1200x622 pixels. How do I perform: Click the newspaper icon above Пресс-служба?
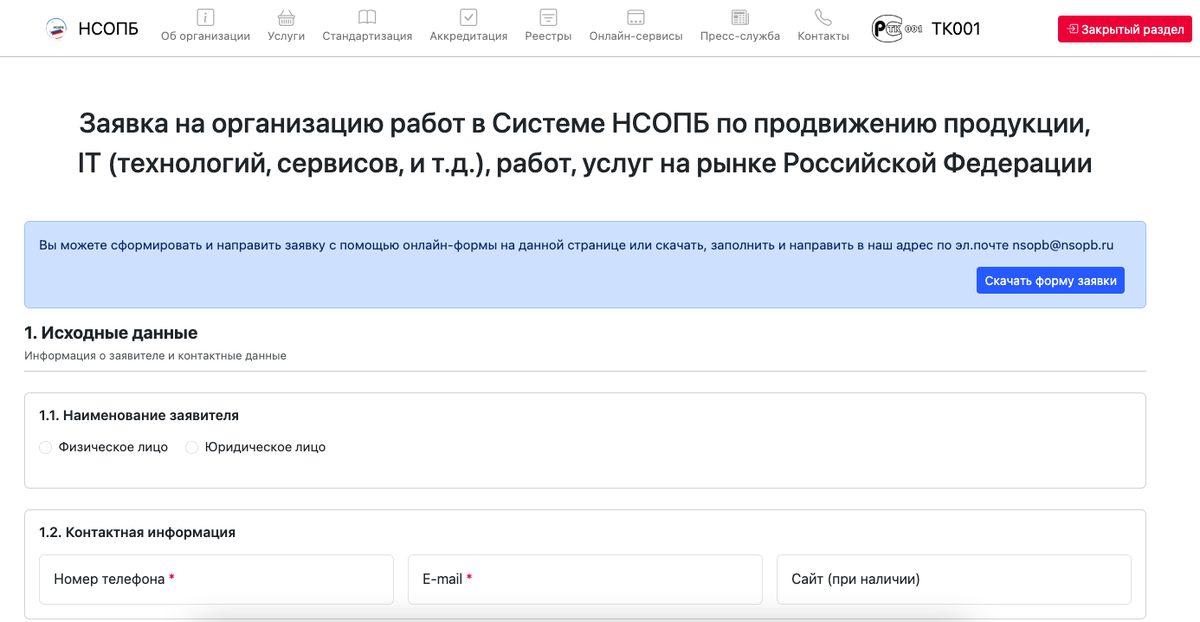pos(740,17)
